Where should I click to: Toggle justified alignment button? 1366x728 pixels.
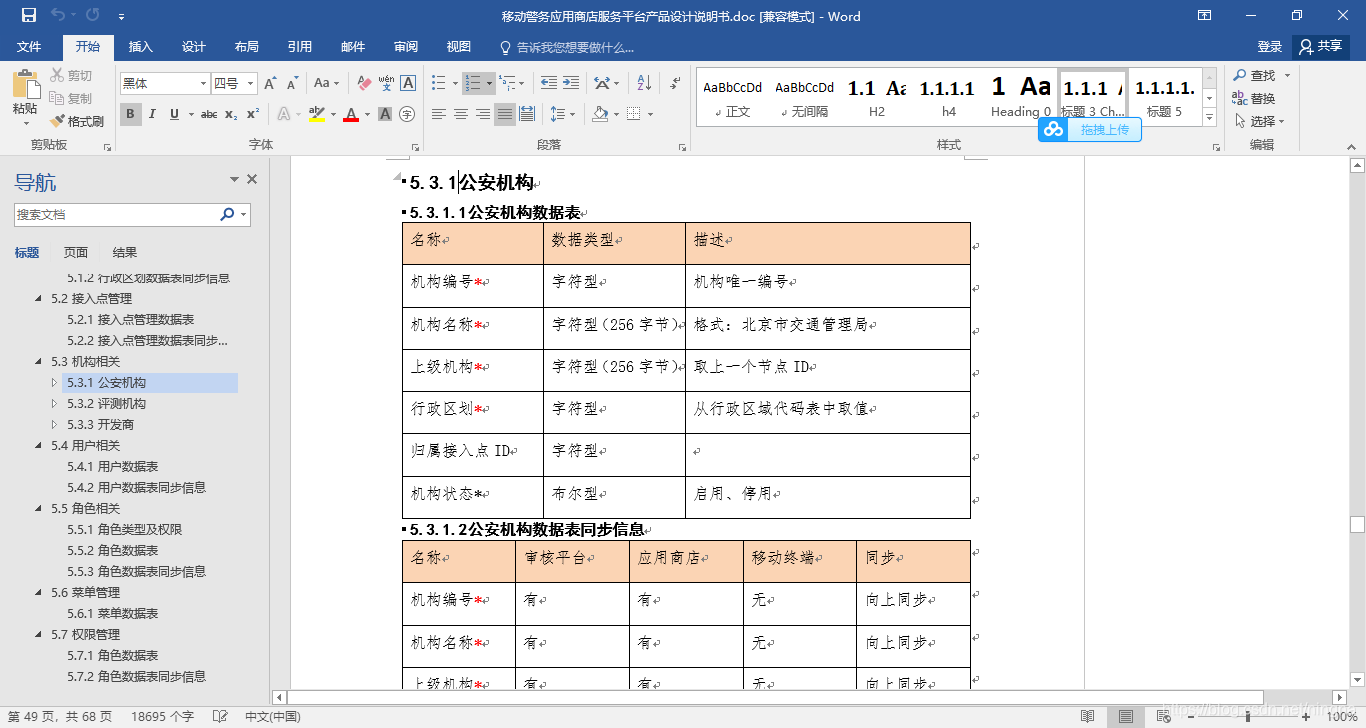coord(505,114)
